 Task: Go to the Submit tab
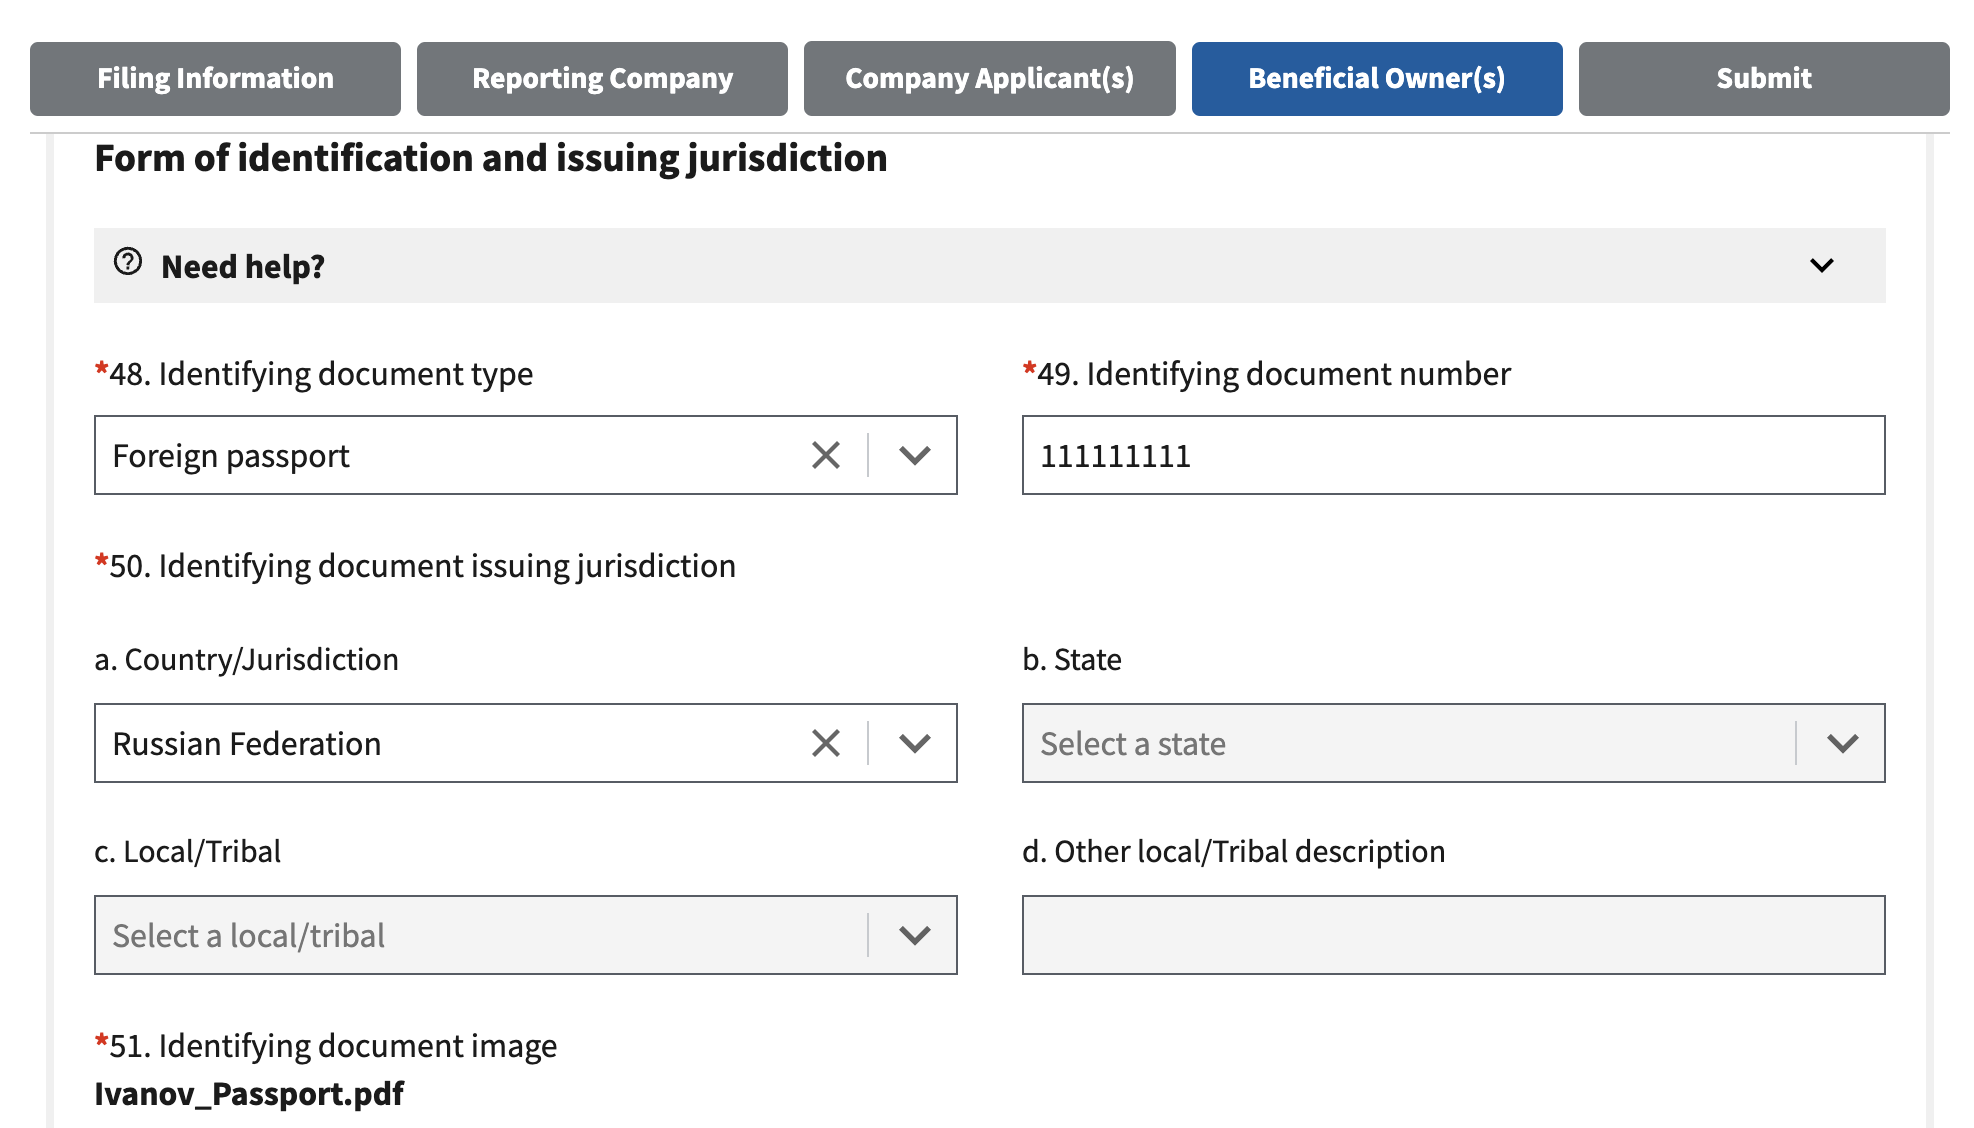coord(1763,79)
